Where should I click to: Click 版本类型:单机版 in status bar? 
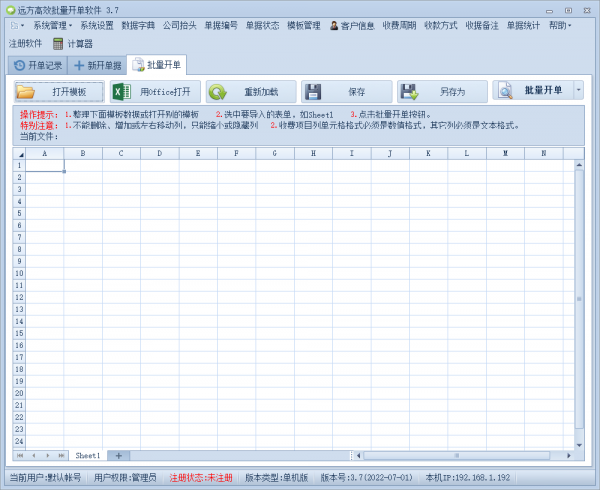click(277, 478)
